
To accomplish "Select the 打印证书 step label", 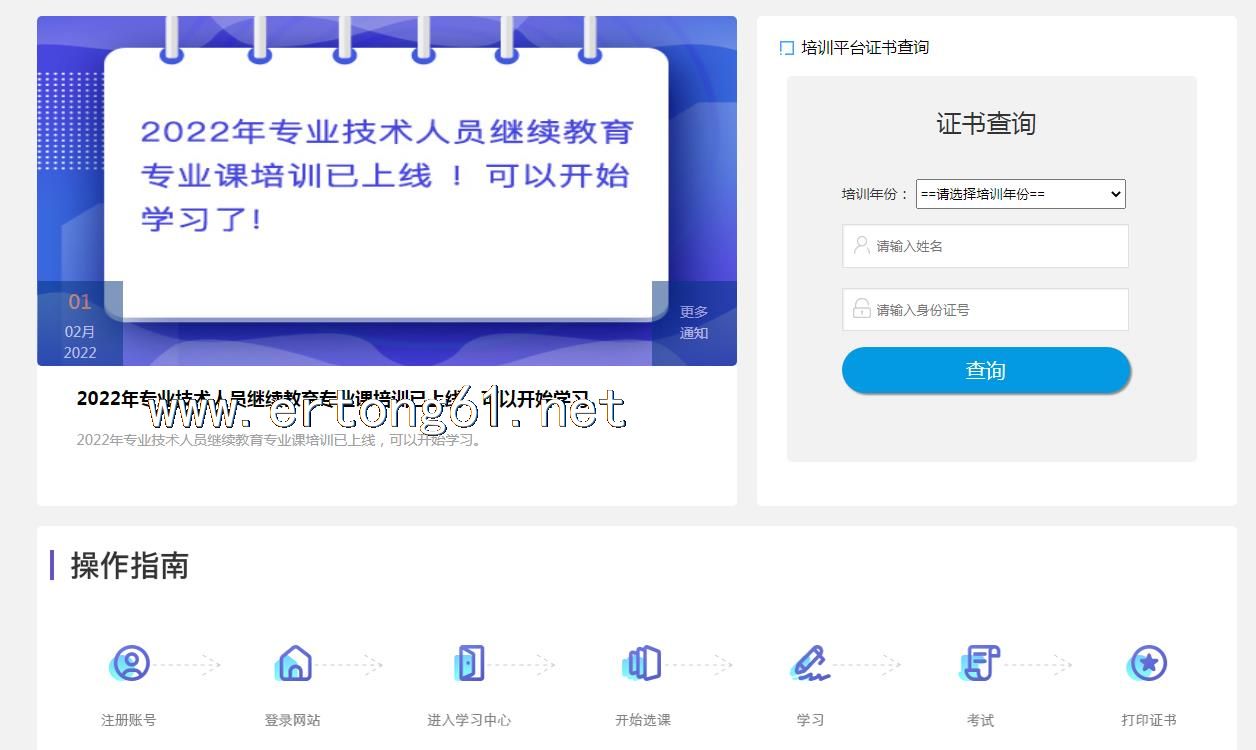I will (x=1148, y=720).
